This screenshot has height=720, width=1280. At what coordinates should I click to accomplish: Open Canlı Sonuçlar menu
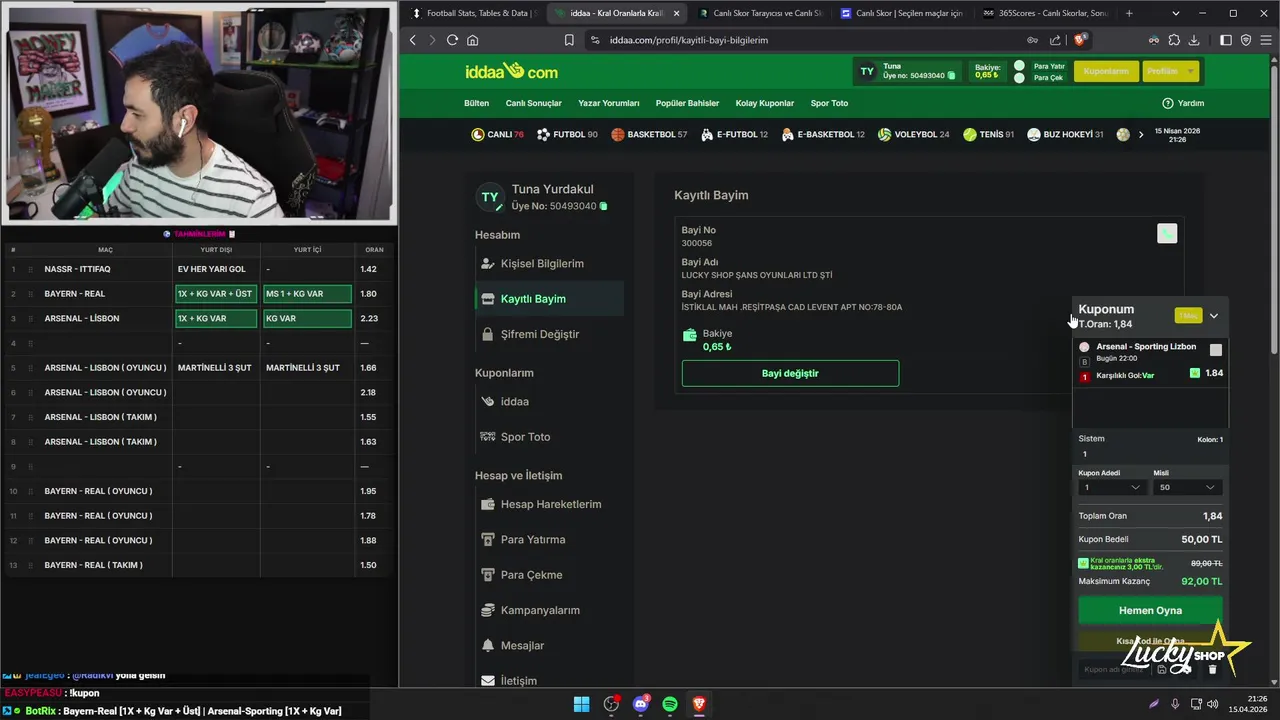pyautogui.click(x=533, y=103)
